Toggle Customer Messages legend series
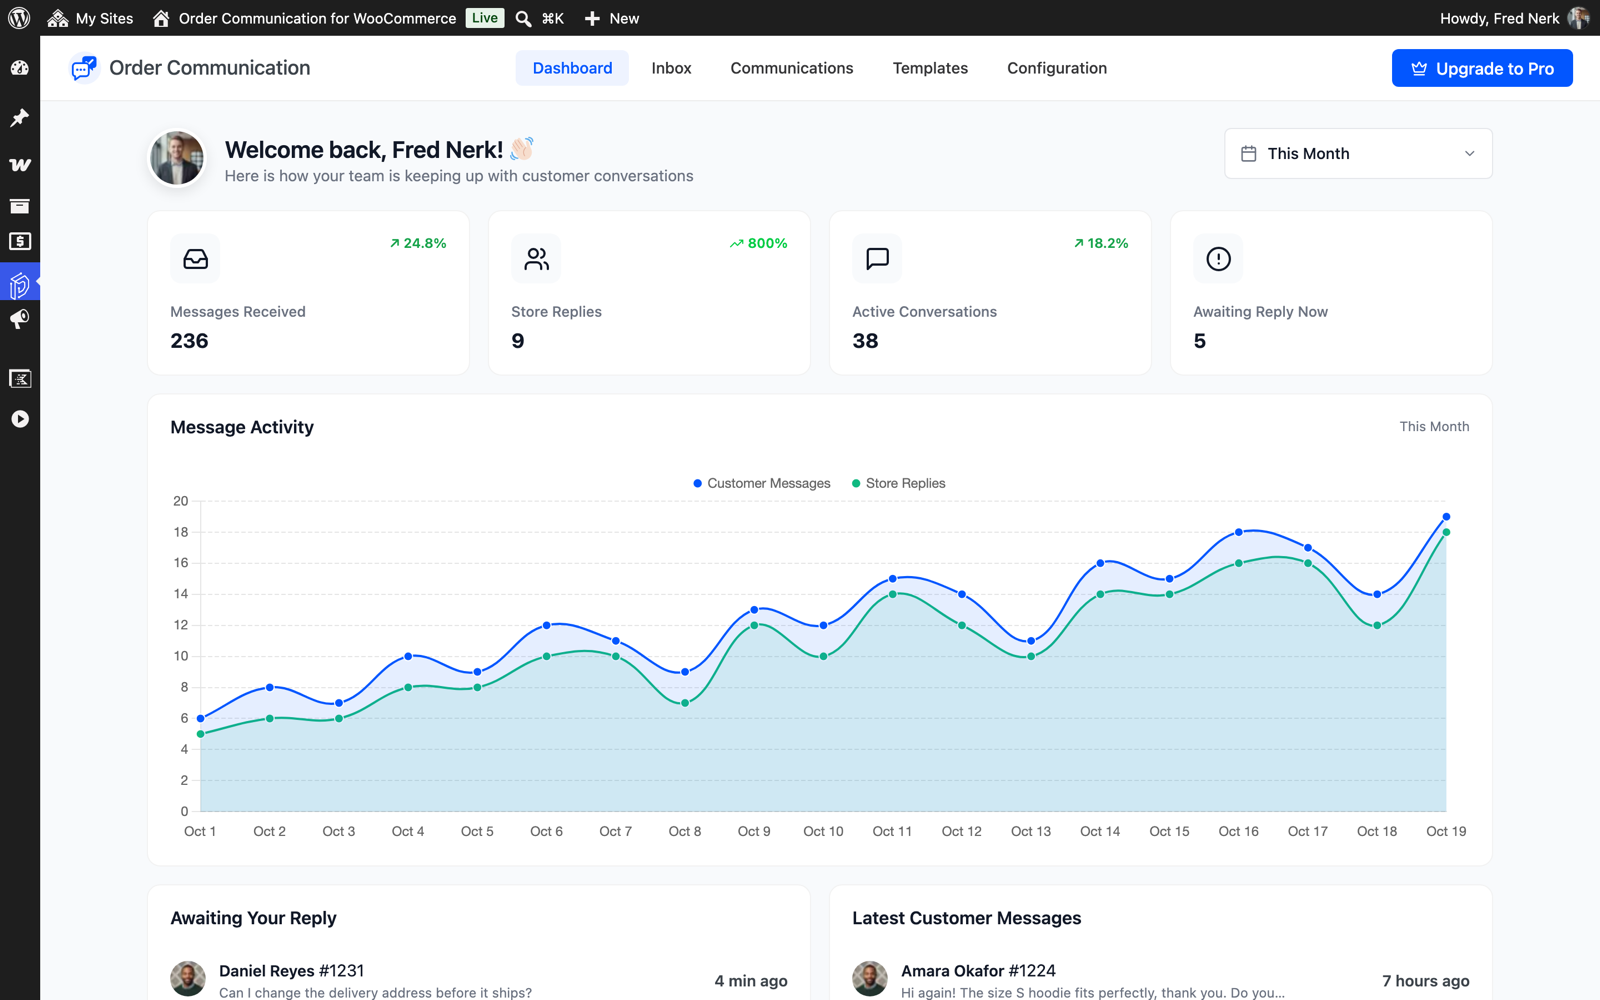This screenshot has height=1000, width=1600. click(x=762, y=483)
